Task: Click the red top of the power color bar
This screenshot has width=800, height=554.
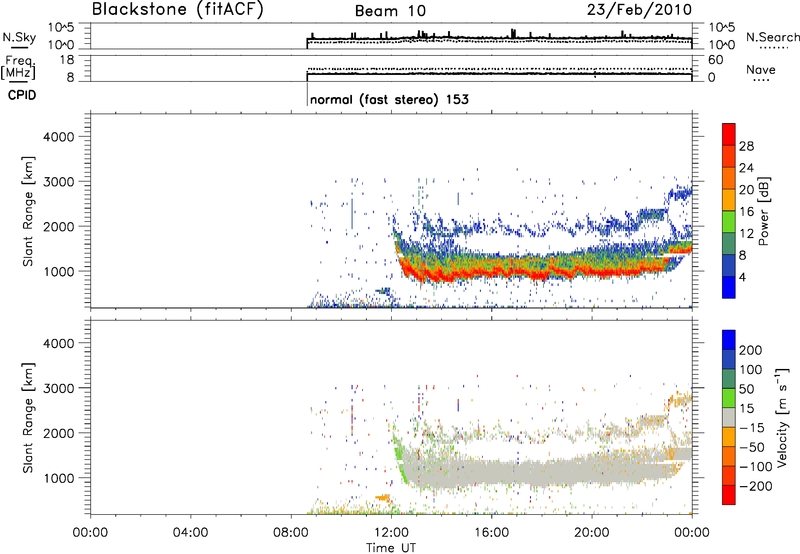Action: 729,134
